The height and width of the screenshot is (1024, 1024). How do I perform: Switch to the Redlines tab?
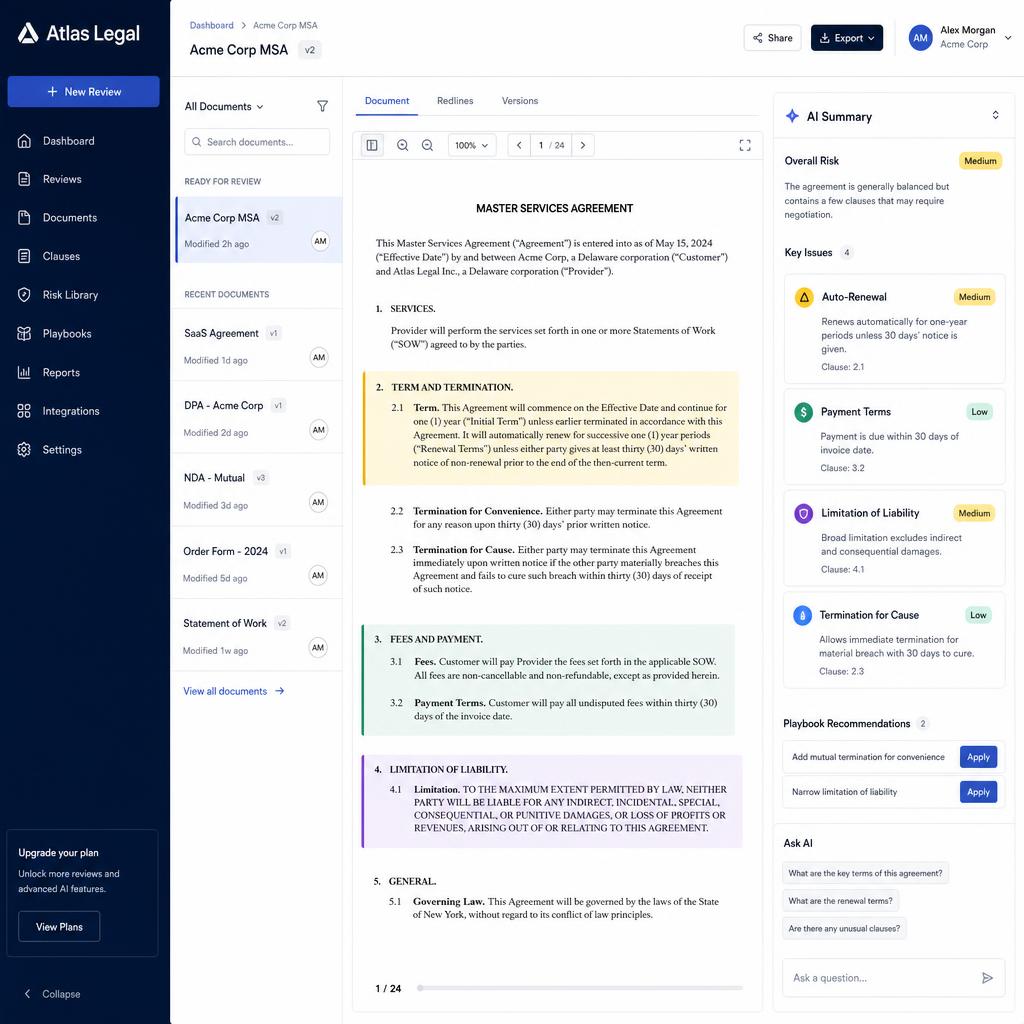coord(455,101)
